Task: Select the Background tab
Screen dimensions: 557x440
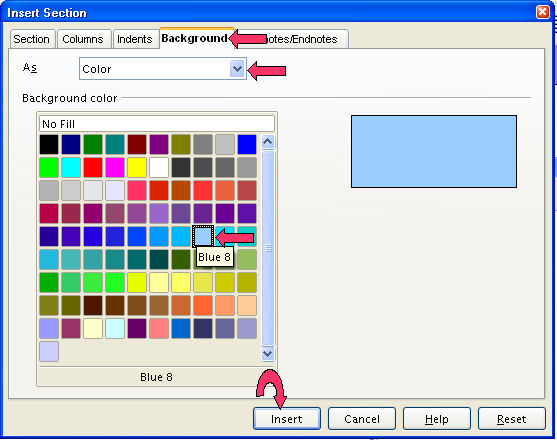Action: coord(195,38)
